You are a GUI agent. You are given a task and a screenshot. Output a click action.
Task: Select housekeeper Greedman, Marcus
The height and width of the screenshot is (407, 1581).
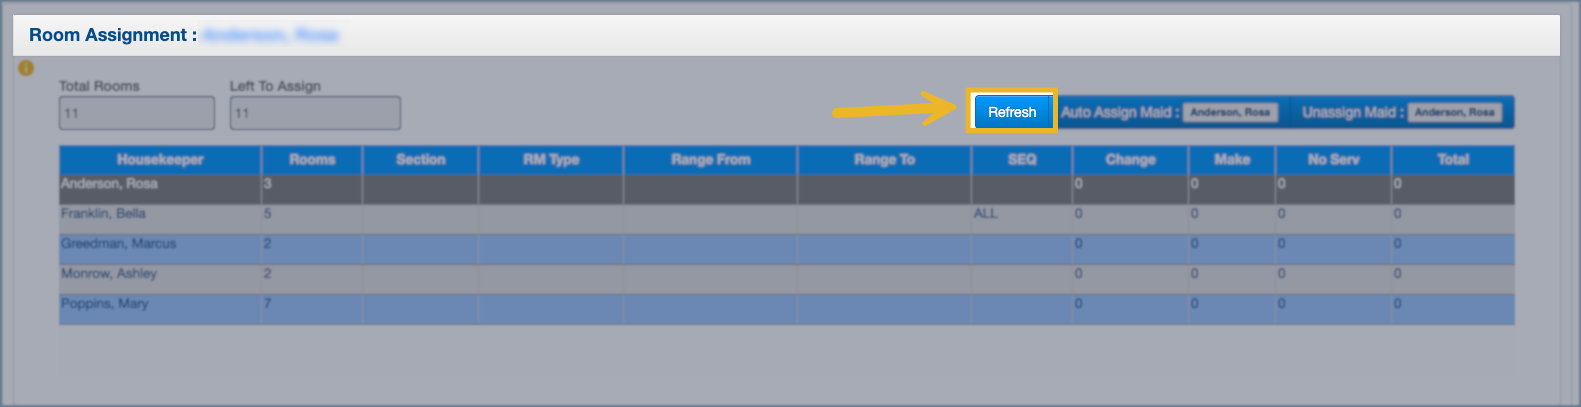click(x=118, y=244)
